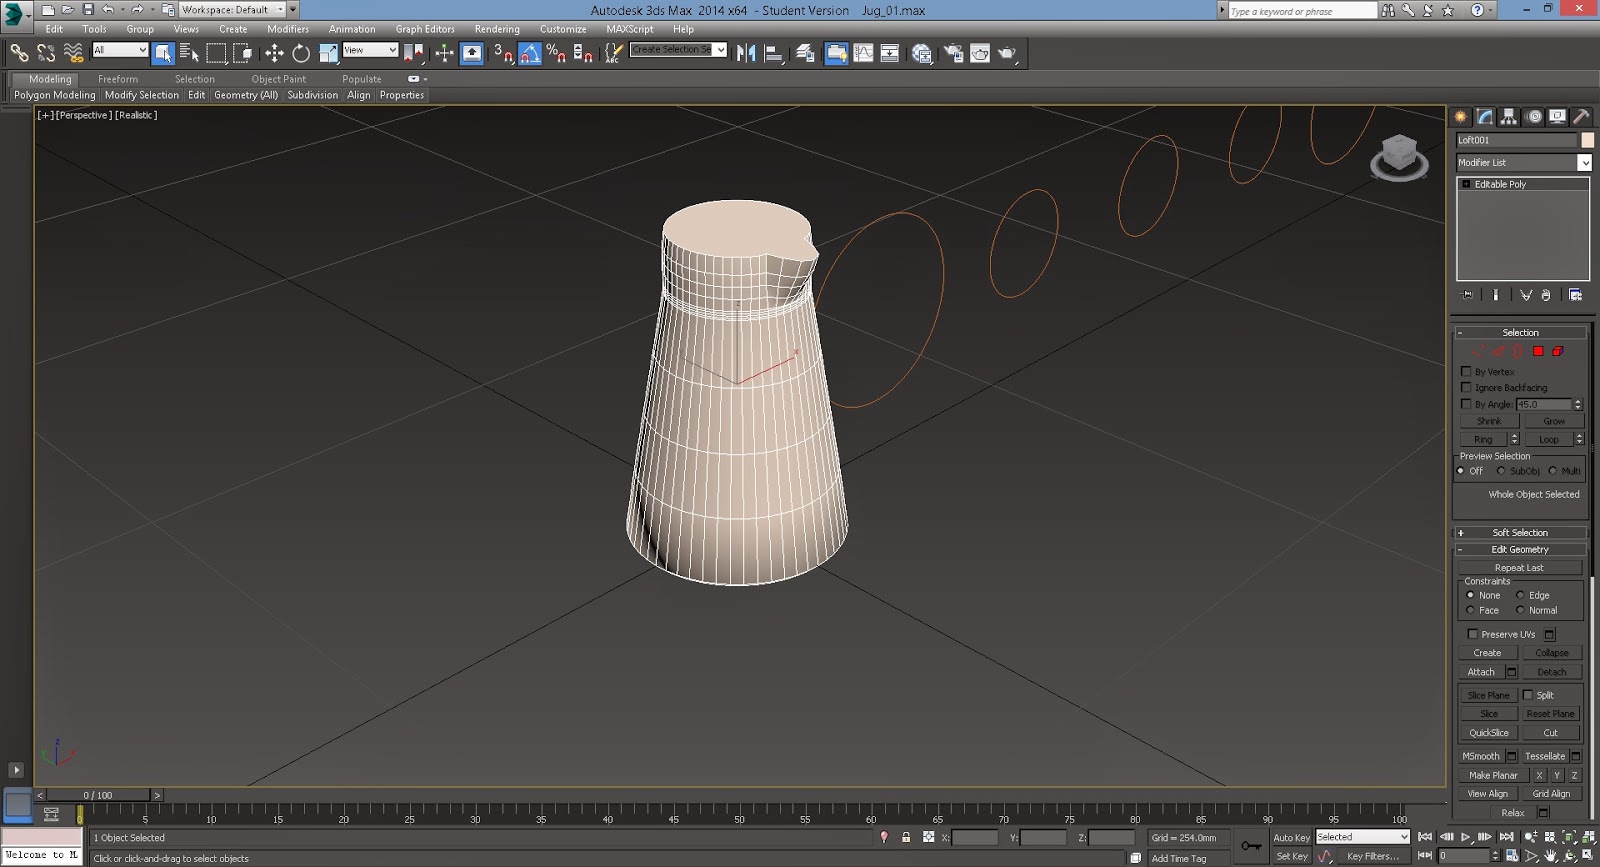This screenshot has height=867, width=1600.
Task: Toggle the Angle Snap icon
Action: pos(530,53)
